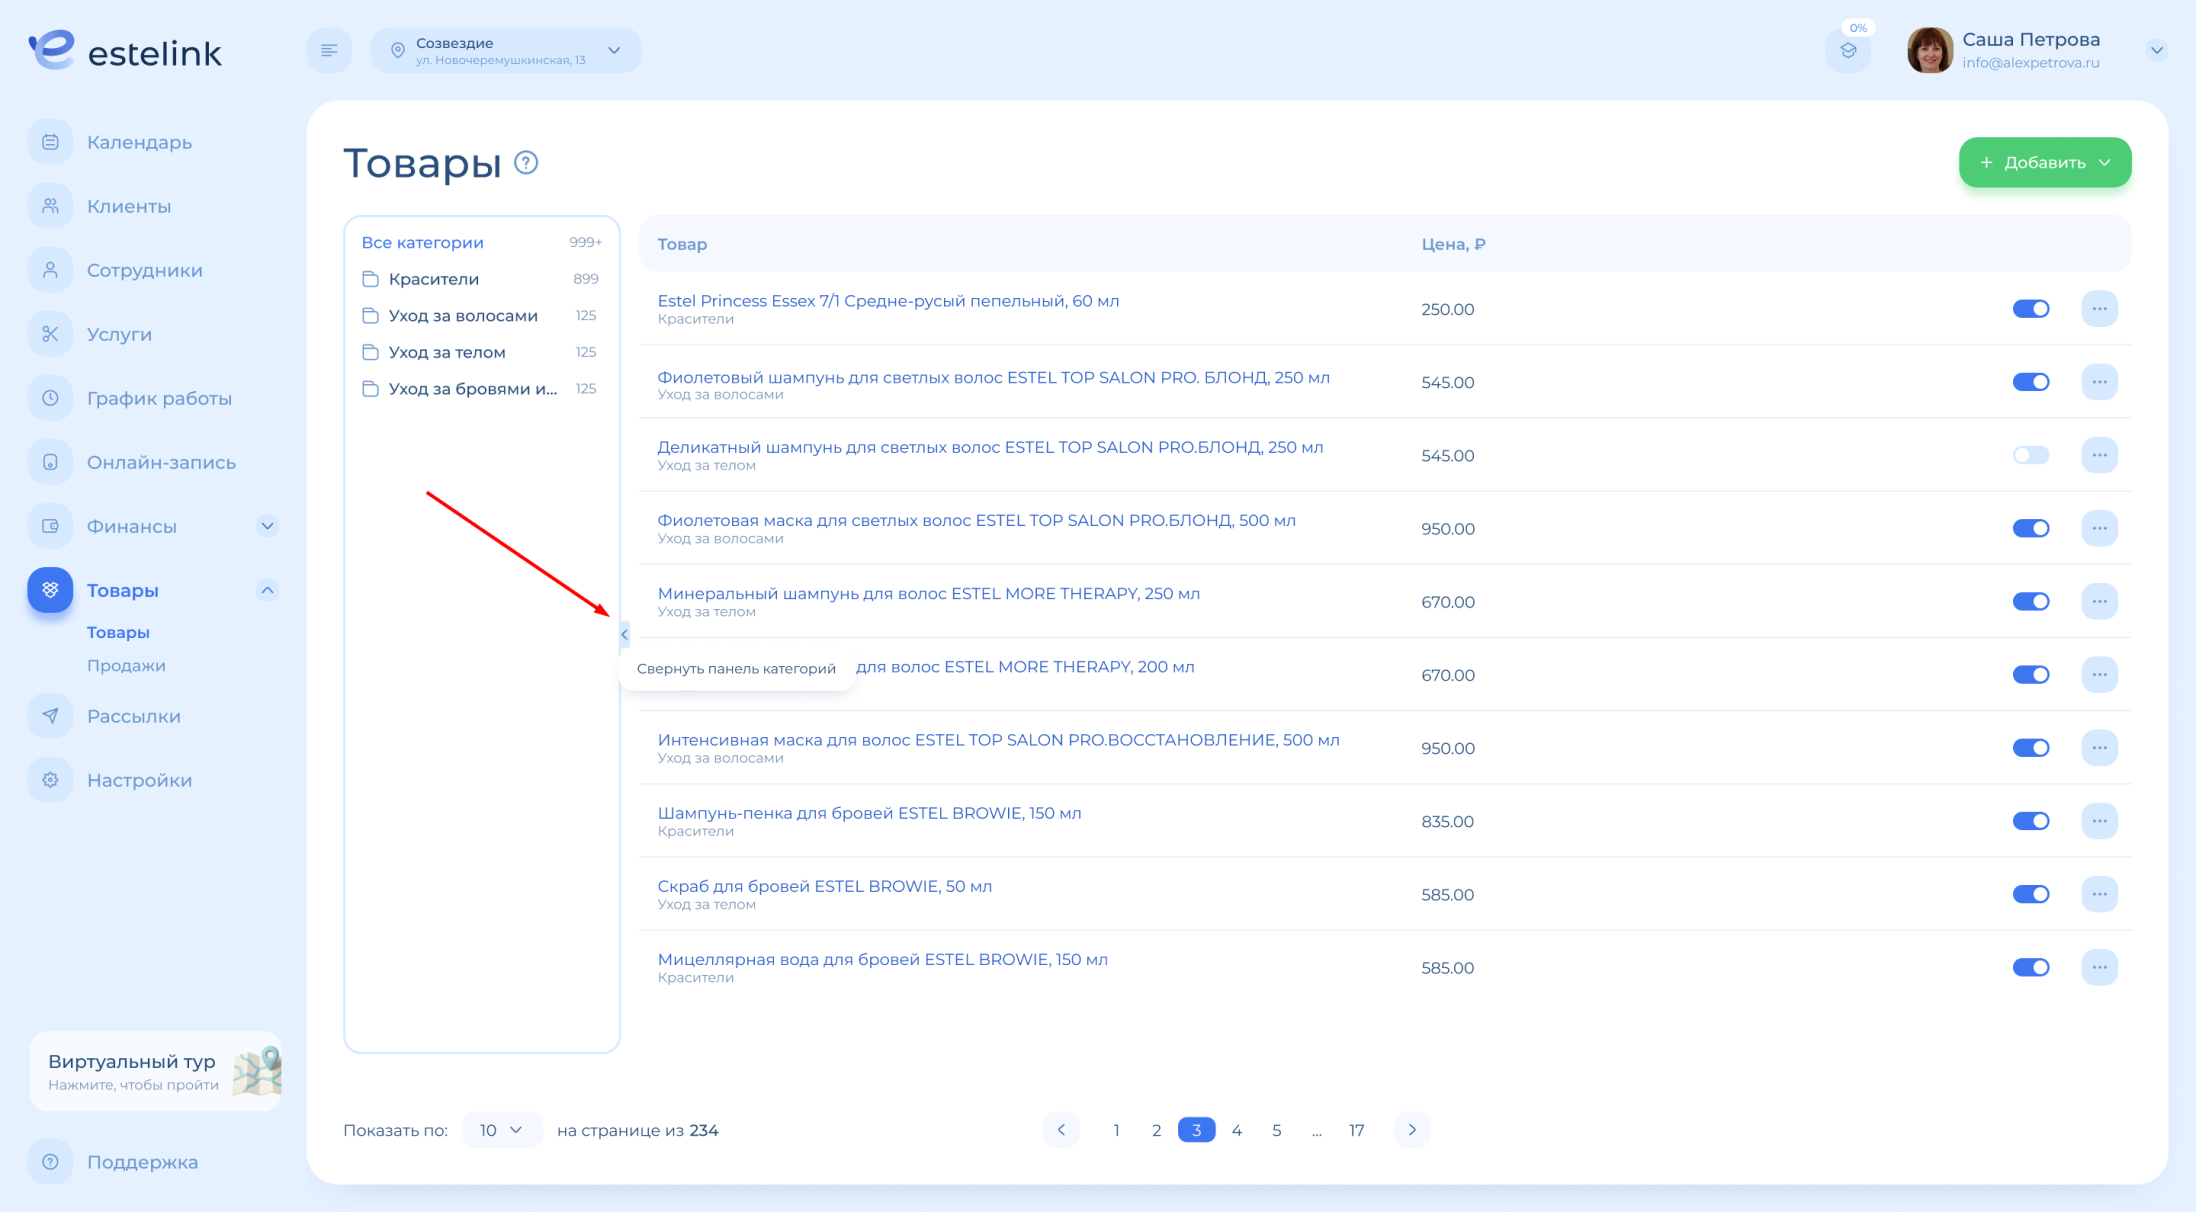Open the Добавить dropdown button
2196x1212 pixels.
[2044, 162]
